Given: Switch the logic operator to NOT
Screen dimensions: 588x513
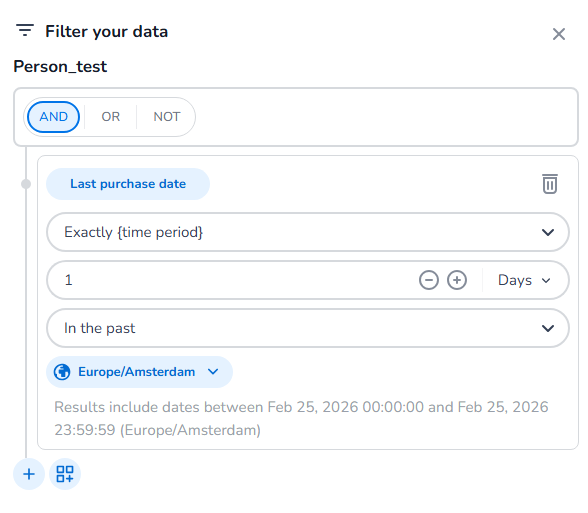Looking at the screenshot, I should [x=166, y=117].
